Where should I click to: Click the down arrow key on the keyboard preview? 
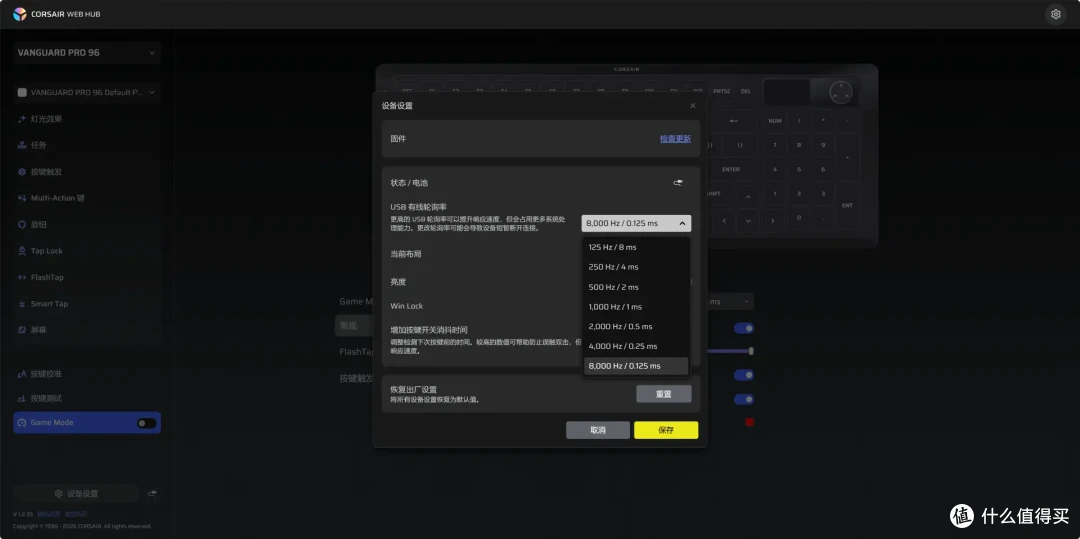pos(748,221)
